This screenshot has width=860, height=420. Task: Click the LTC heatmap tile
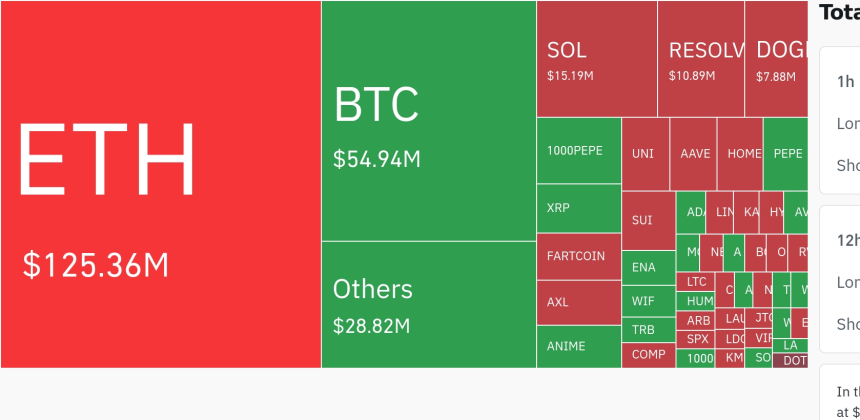695,282
